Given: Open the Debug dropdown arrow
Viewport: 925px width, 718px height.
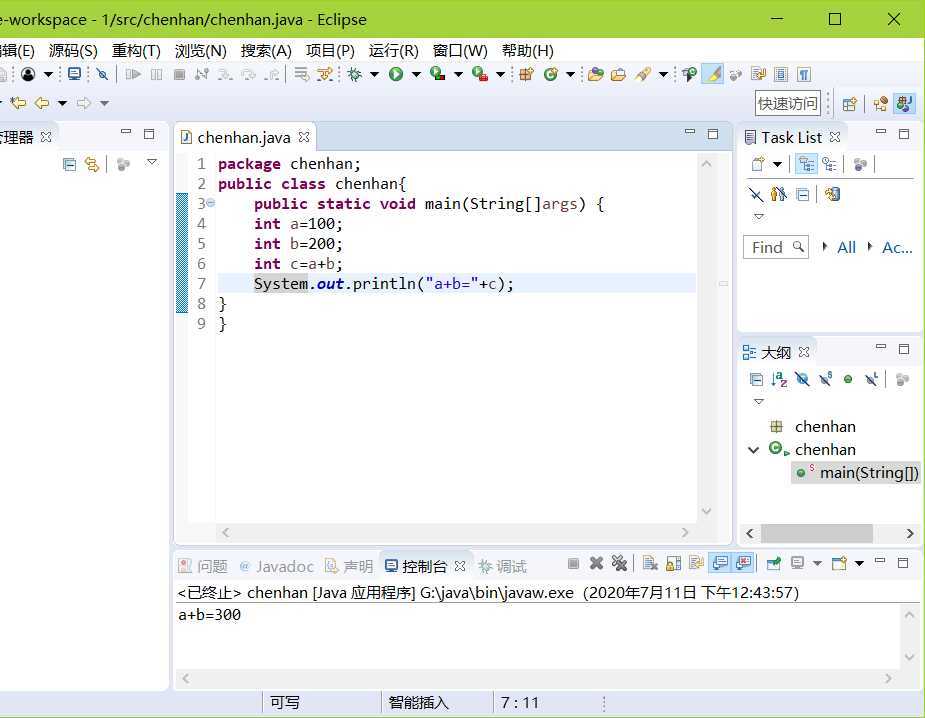Looking at the screenshot, I should coord(374,74).
